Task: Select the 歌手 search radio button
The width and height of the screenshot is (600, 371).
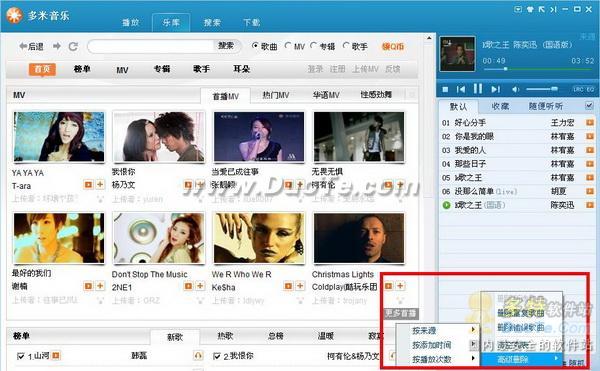Action: [346, 46]
